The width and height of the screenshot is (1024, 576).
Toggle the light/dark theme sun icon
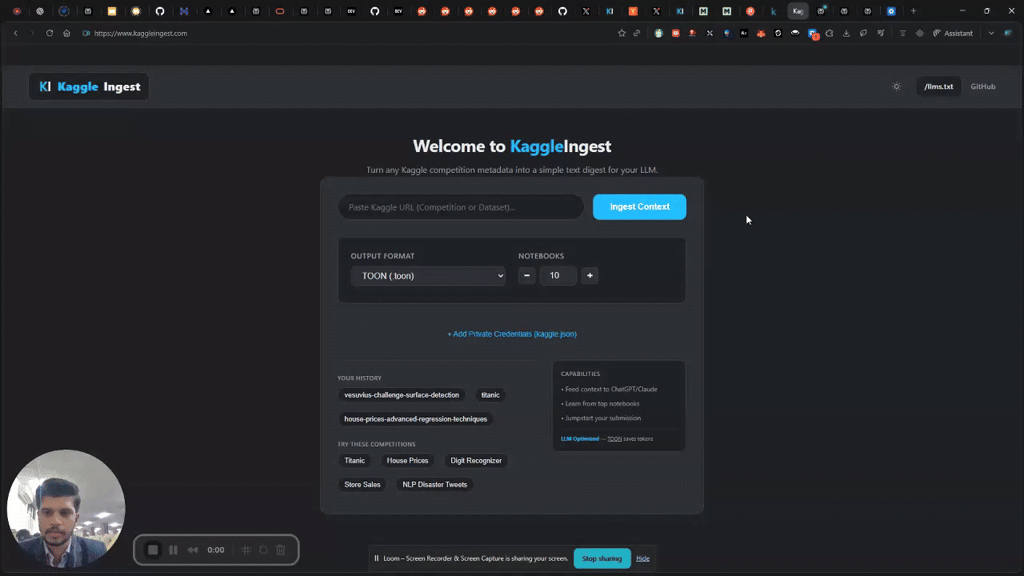pyautogui.click(x=896, y=86)
